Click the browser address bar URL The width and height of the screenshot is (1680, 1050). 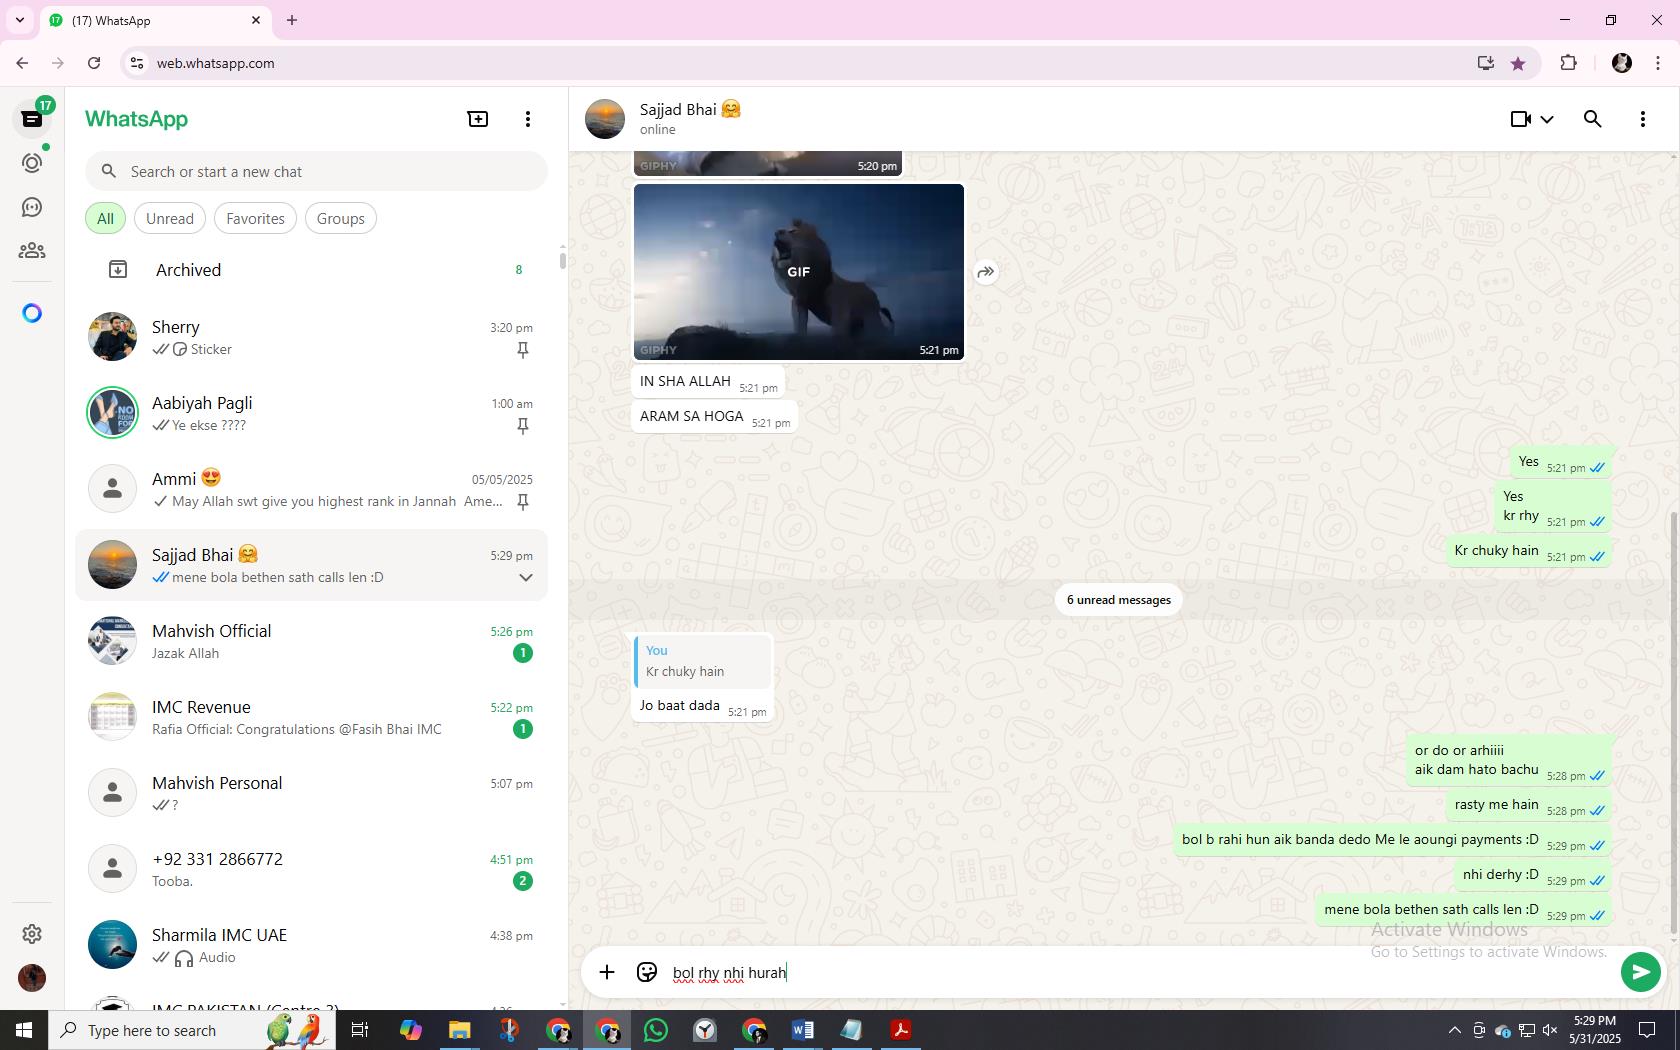216,63
